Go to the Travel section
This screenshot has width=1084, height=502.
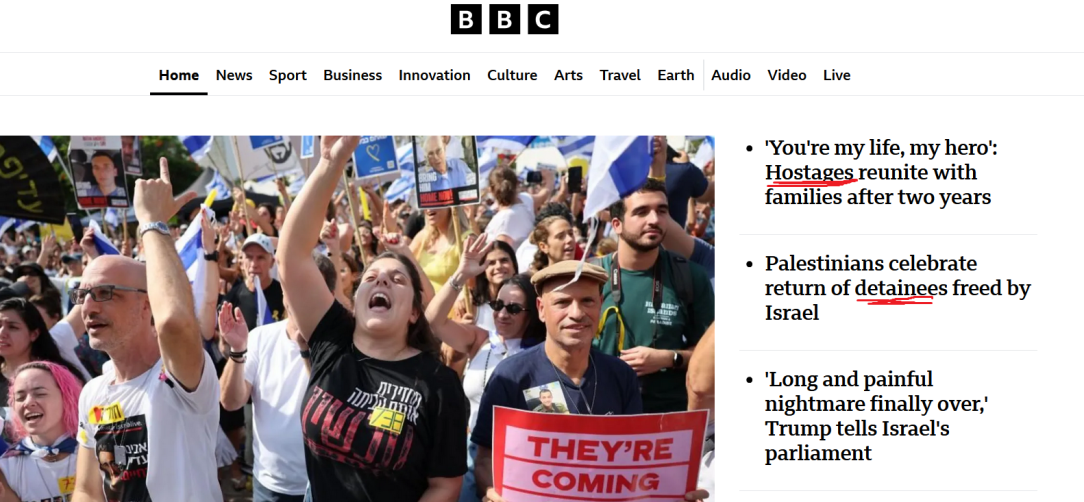(620, 75)
